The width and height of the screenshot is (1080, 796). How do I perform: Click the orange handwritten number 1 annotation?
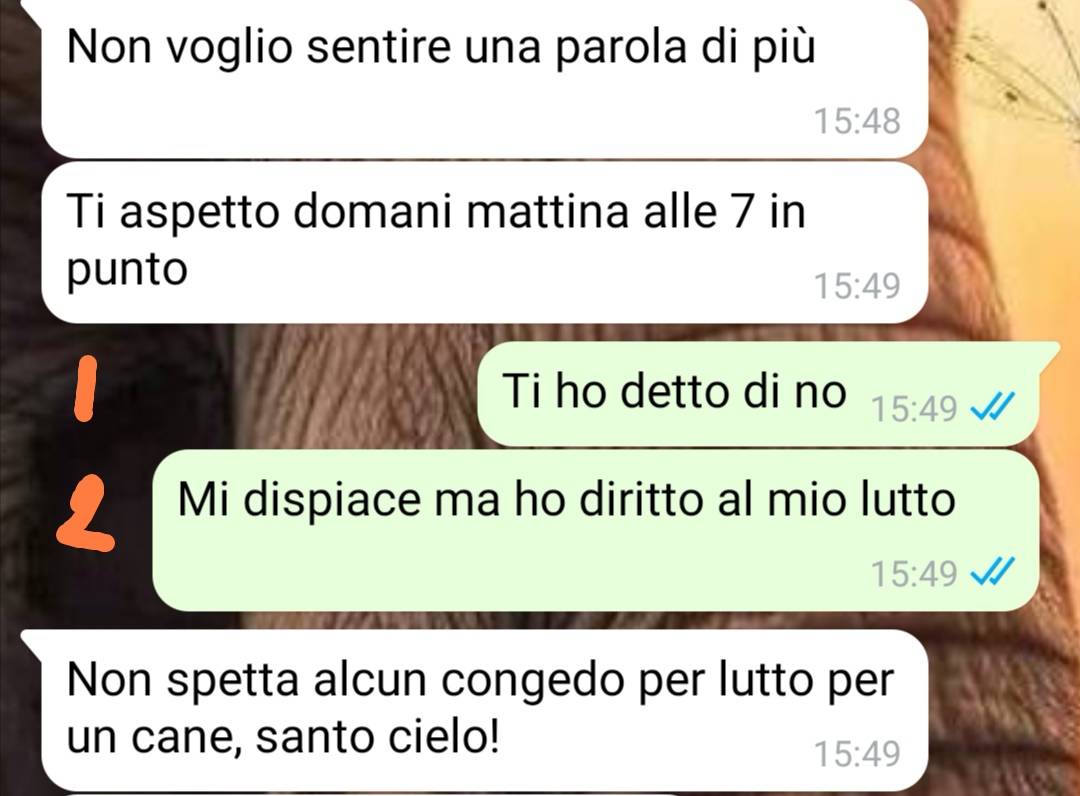coord(85,388)
